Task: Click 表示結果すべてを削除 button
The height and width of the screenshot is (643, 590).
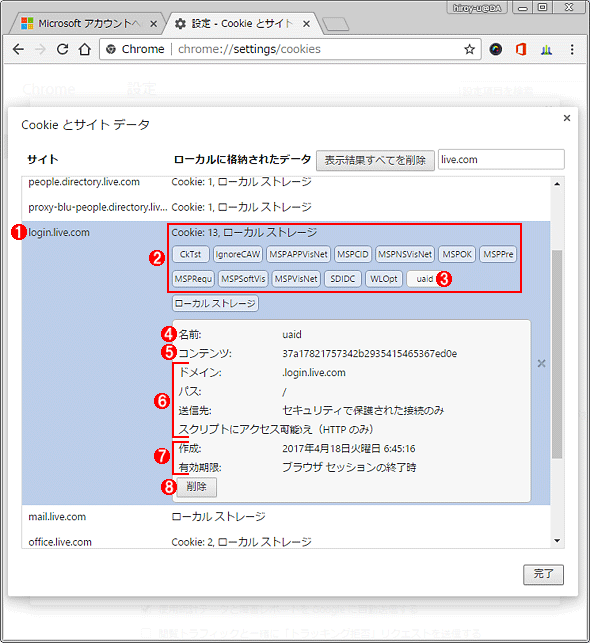Action: [x=375, y=160]
